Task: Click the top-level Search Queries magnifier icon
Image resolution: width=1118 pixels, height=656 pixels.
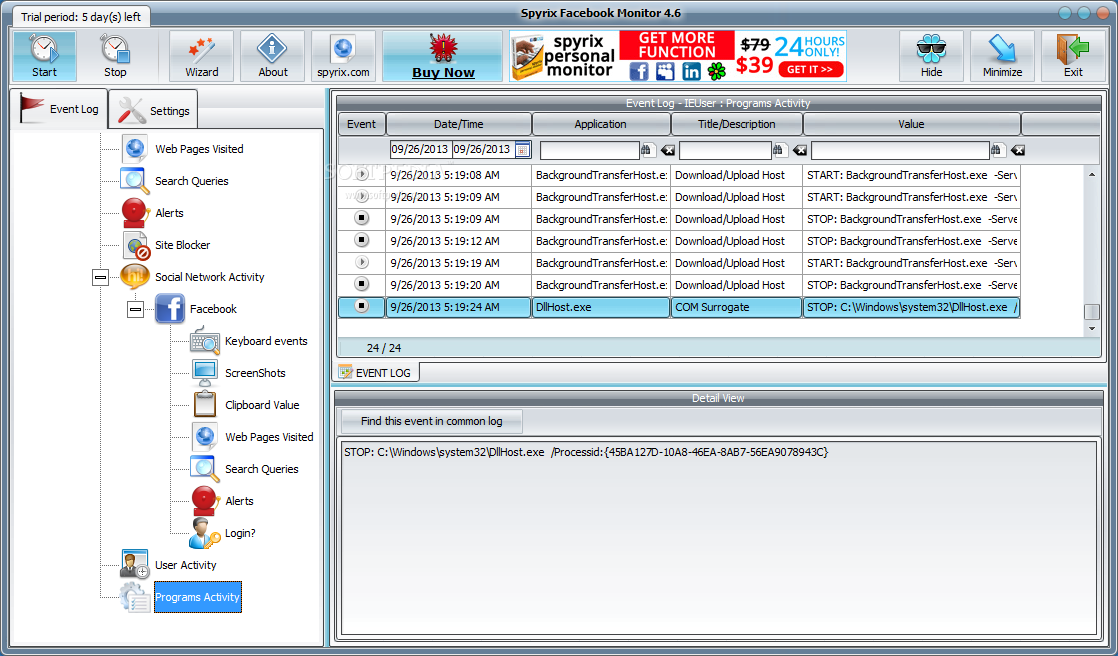Action: coord(134,181)
